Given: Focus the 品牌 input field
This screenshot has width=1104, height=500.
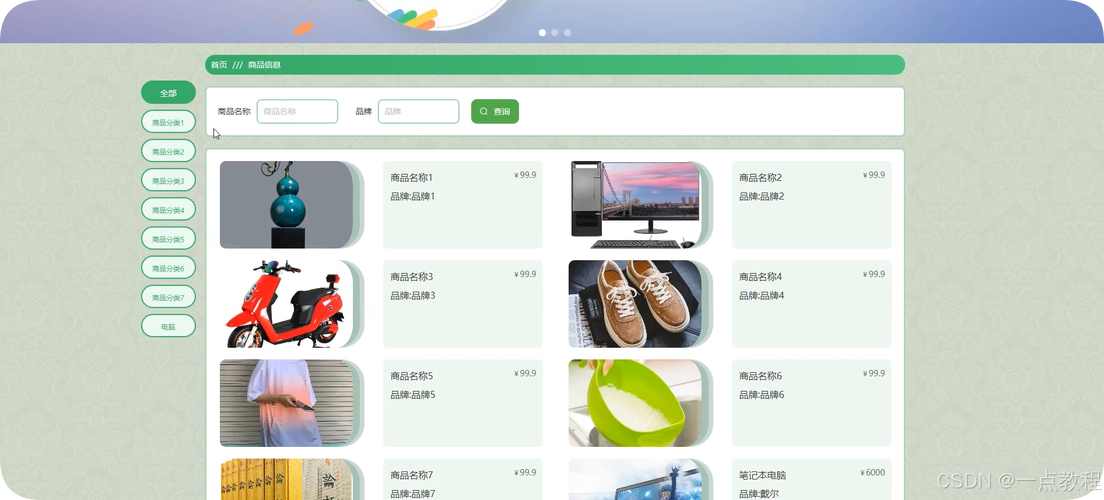Looking at the screenshot, I should pyautogui.click(x=419, y=111).
